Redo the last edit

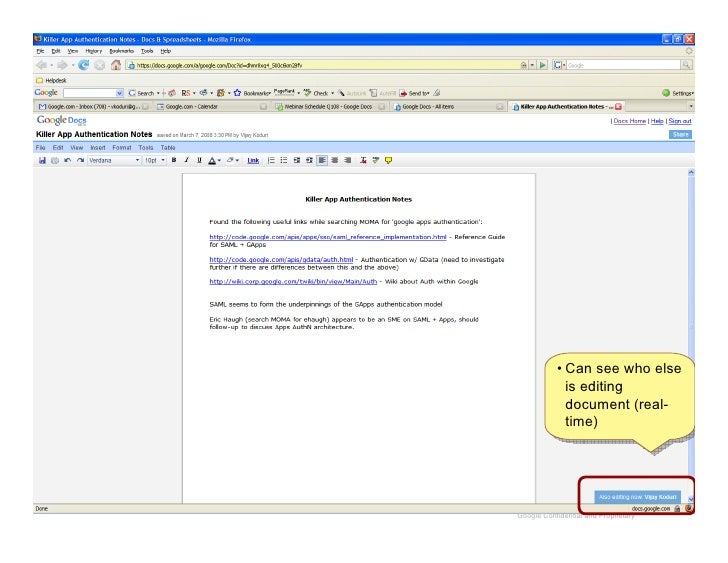click(x=80, y=161)
